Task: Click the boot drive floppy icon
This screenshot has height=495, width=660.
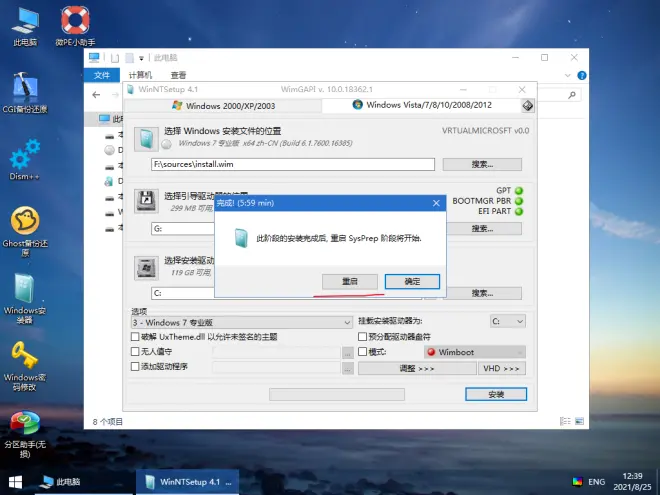Action: click(x=146, y=201)
